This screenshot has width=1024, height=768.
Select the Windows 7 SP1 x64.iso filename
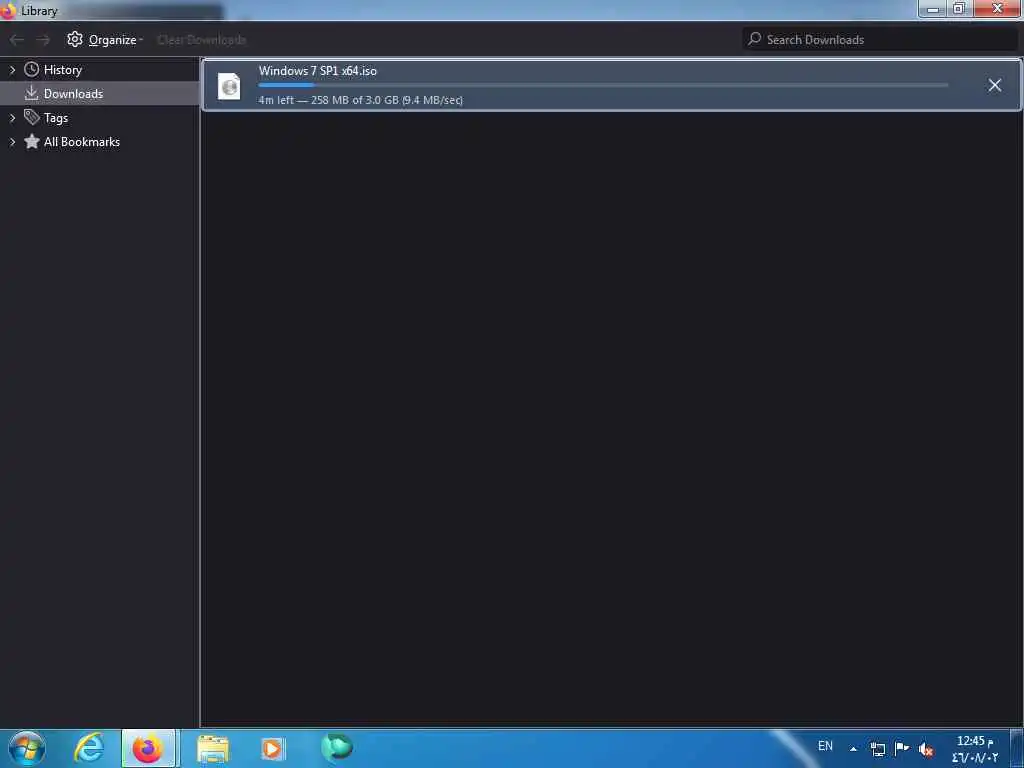pos(317,71)
